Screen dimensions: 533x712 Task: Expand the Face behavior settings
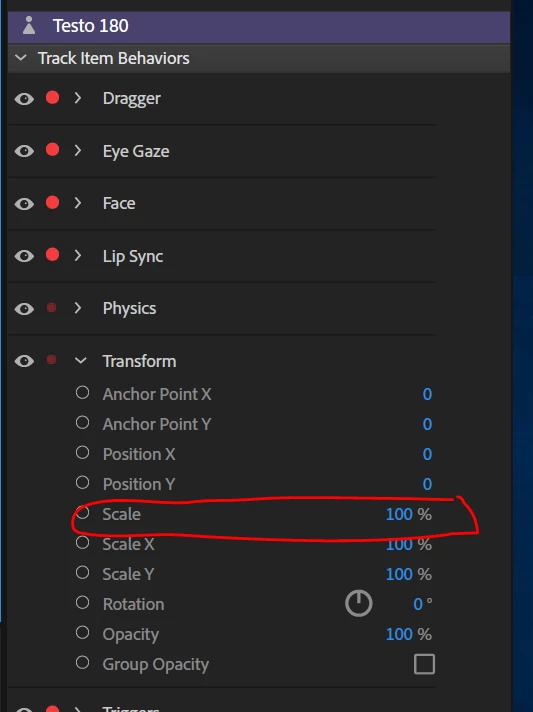78,203
